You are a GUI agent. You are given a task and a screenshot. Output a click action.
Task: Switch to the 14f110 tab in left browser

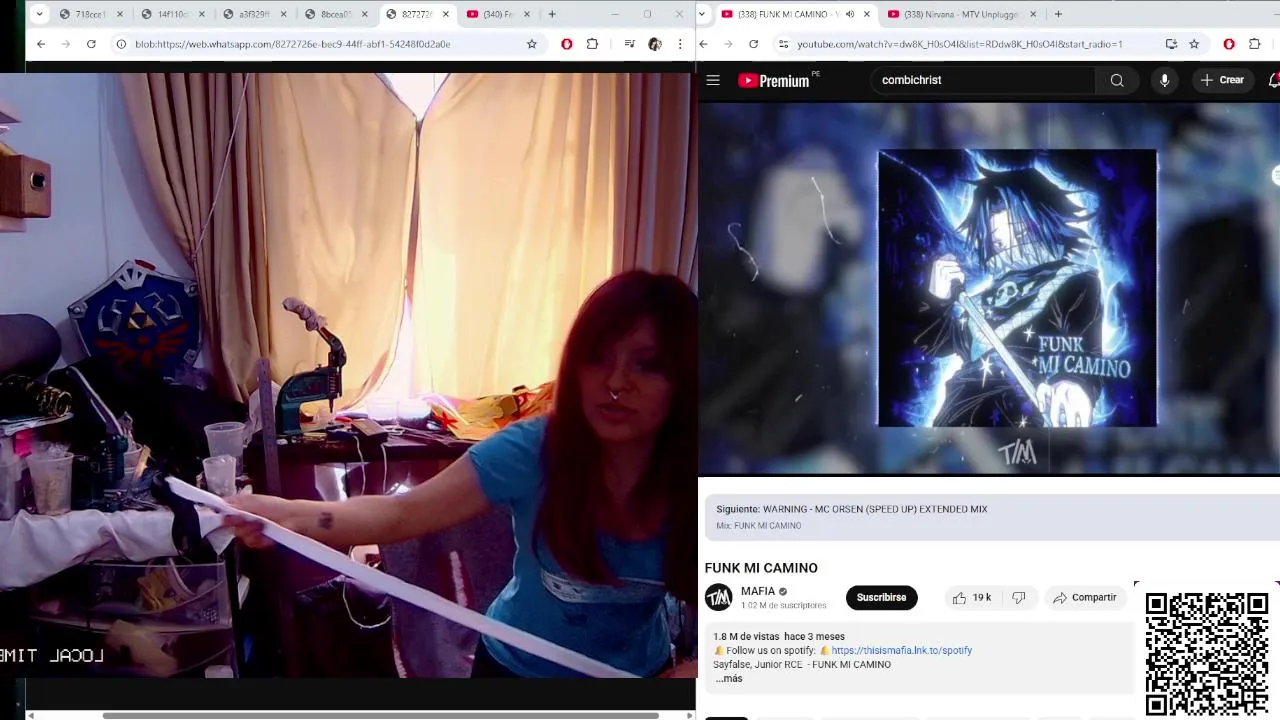pyautogui.click(x=173, y=14)
